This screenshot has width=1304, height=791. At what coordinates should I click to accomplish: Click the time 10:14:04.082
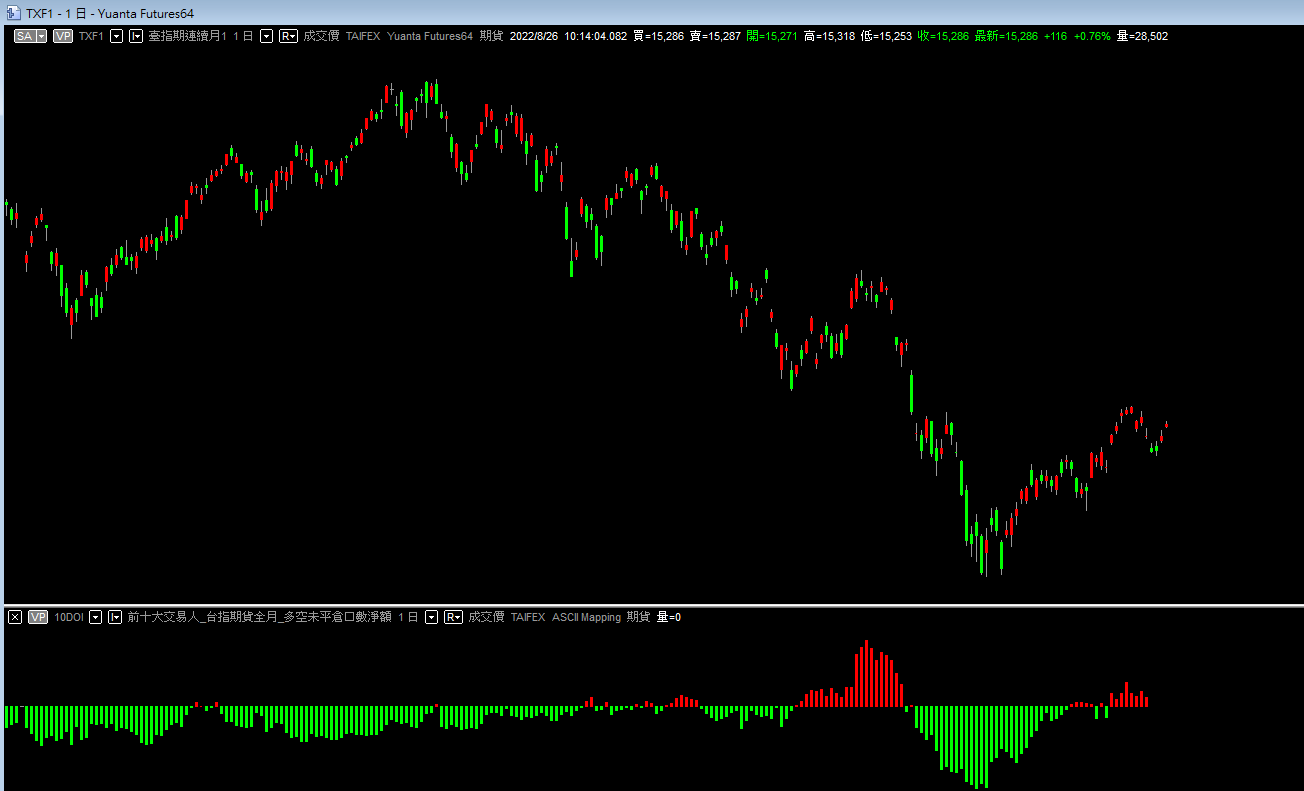coord(596,36)
